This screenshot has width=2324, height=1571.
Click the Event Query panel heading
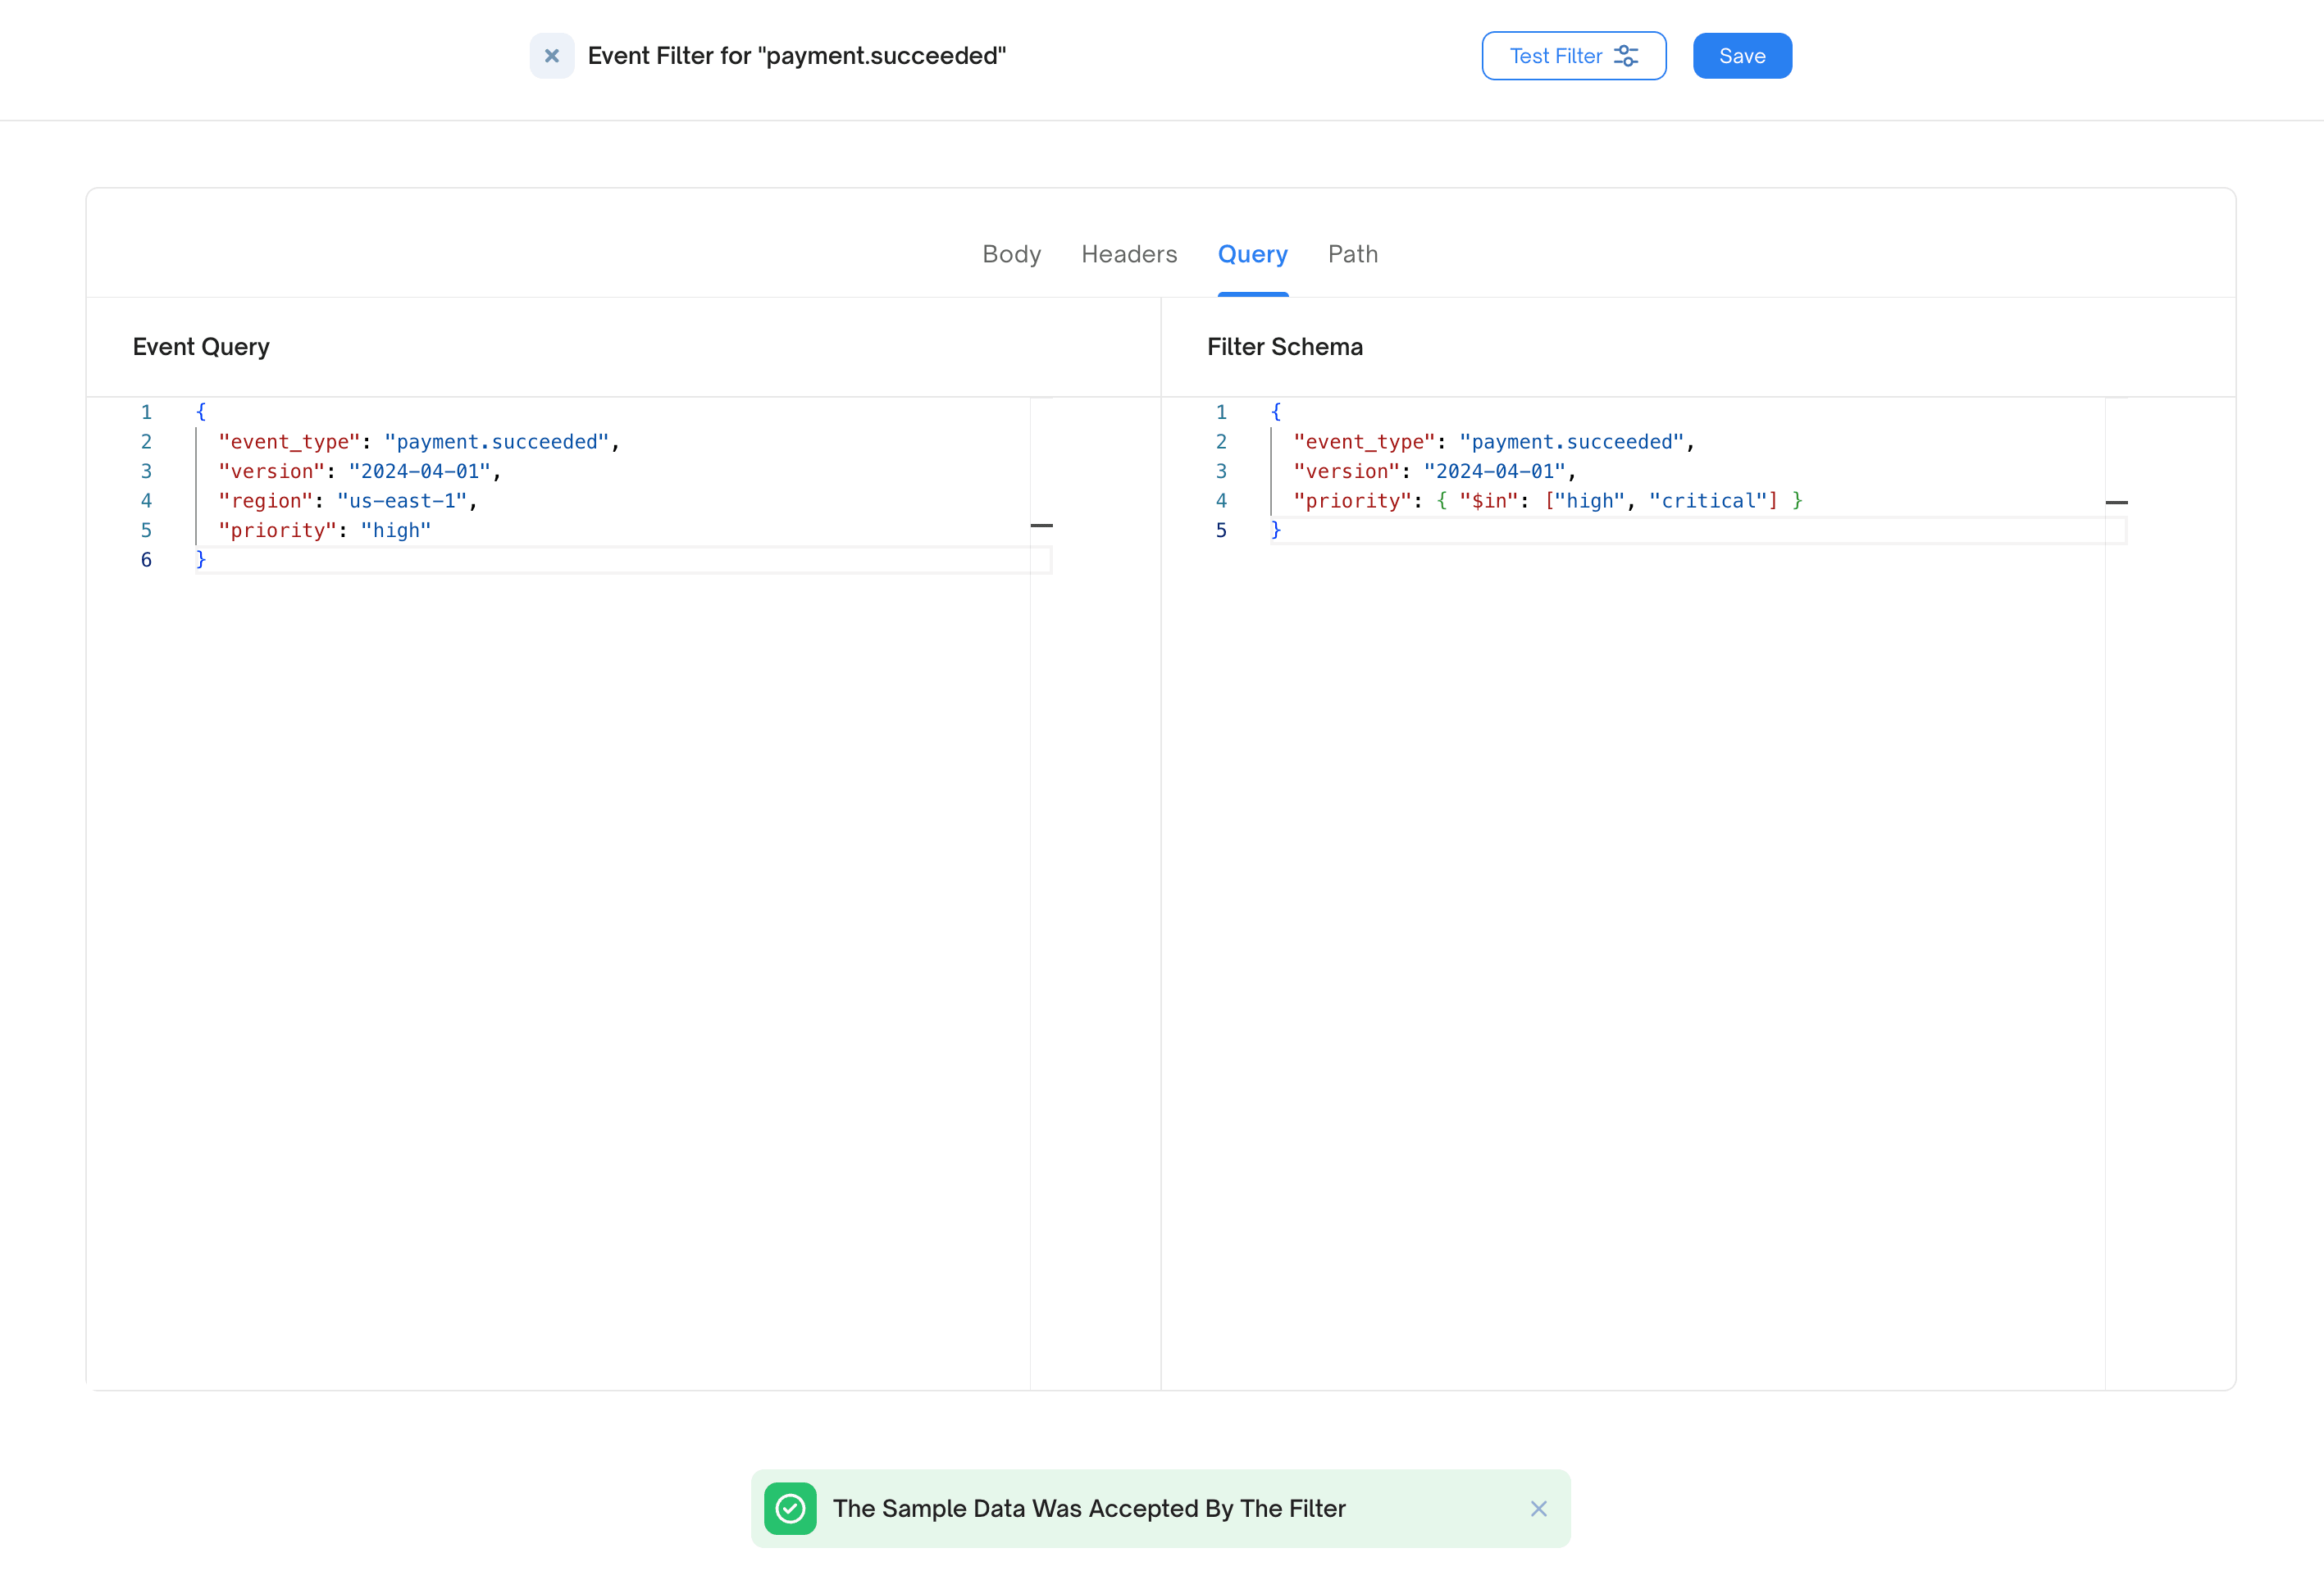pos(201,347)
